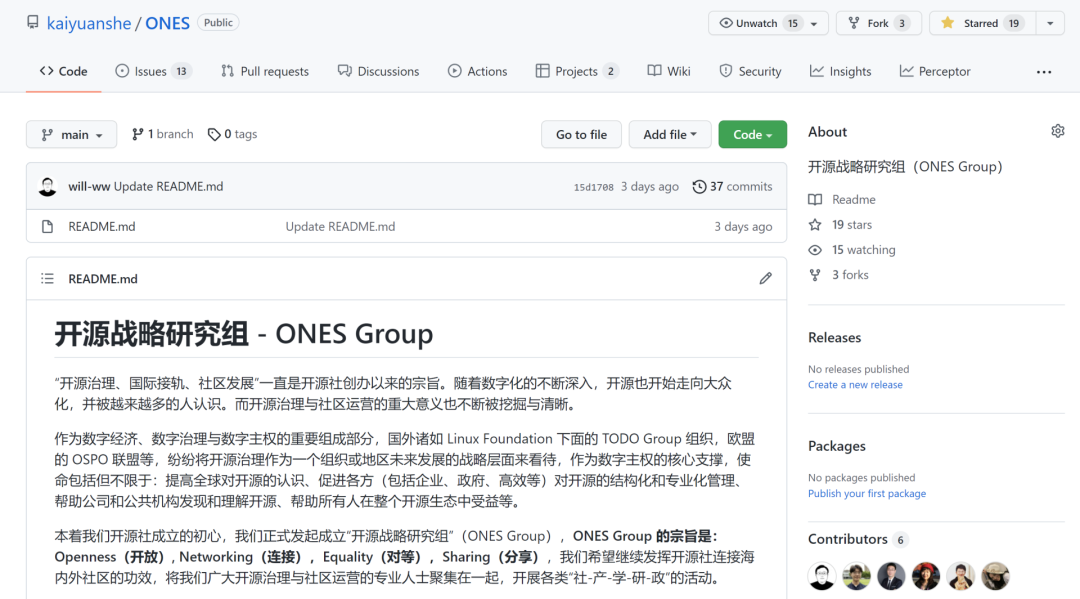This screenshot has width=1080, height=599.
Task: Unstar the repository via Starred button
Action: [982, 23]
